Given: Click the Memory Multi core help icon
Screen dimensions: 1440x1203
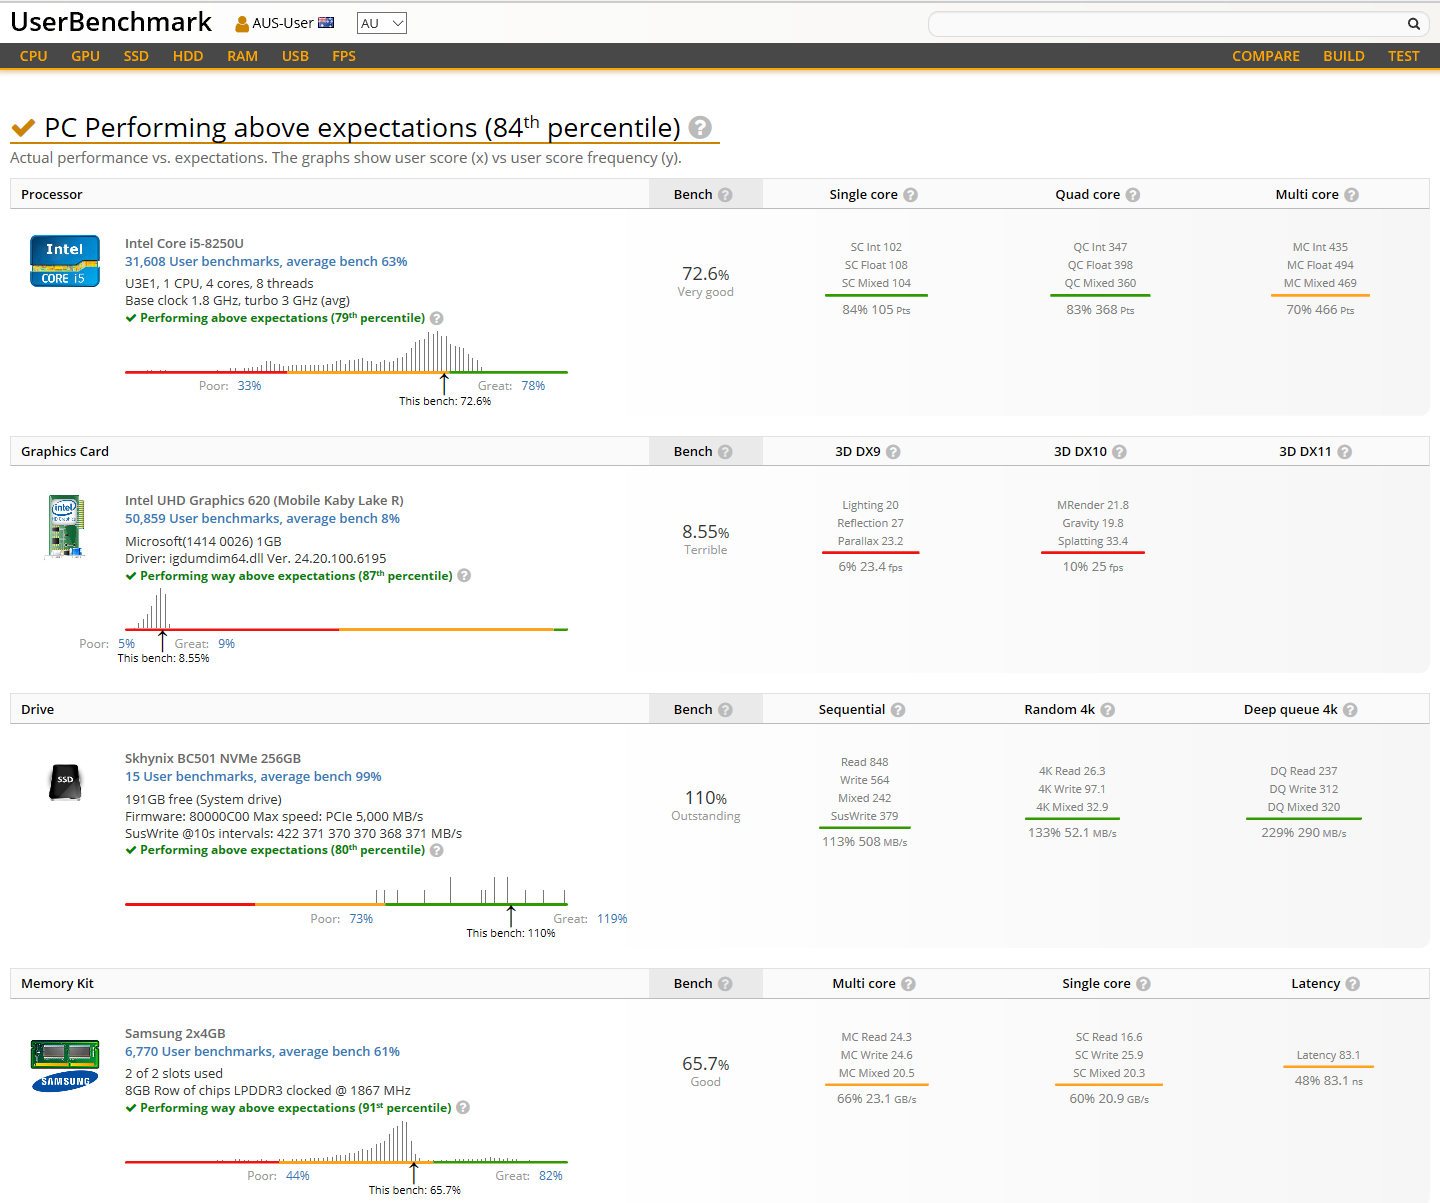Looking at the screenshot, I should (908, 984).
